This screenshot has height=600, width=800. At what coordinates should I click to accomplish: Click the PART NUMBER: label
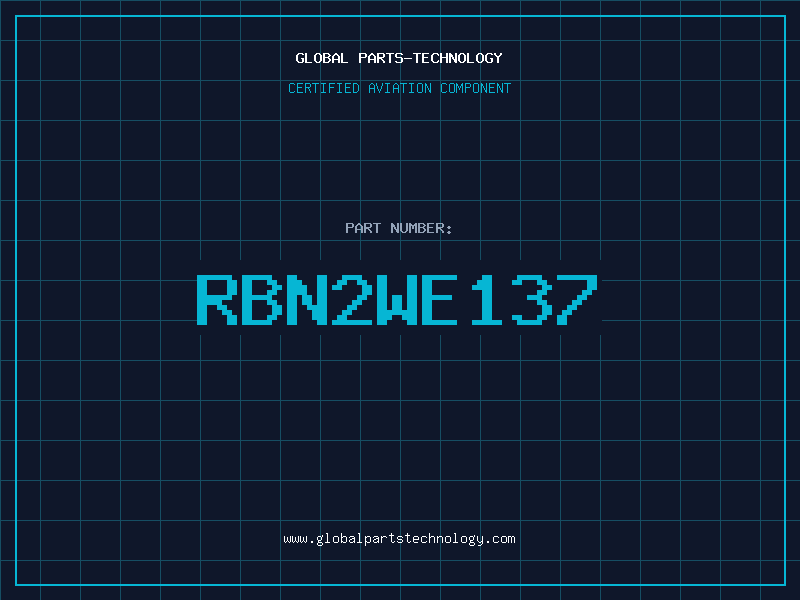[x=398, y=228]
